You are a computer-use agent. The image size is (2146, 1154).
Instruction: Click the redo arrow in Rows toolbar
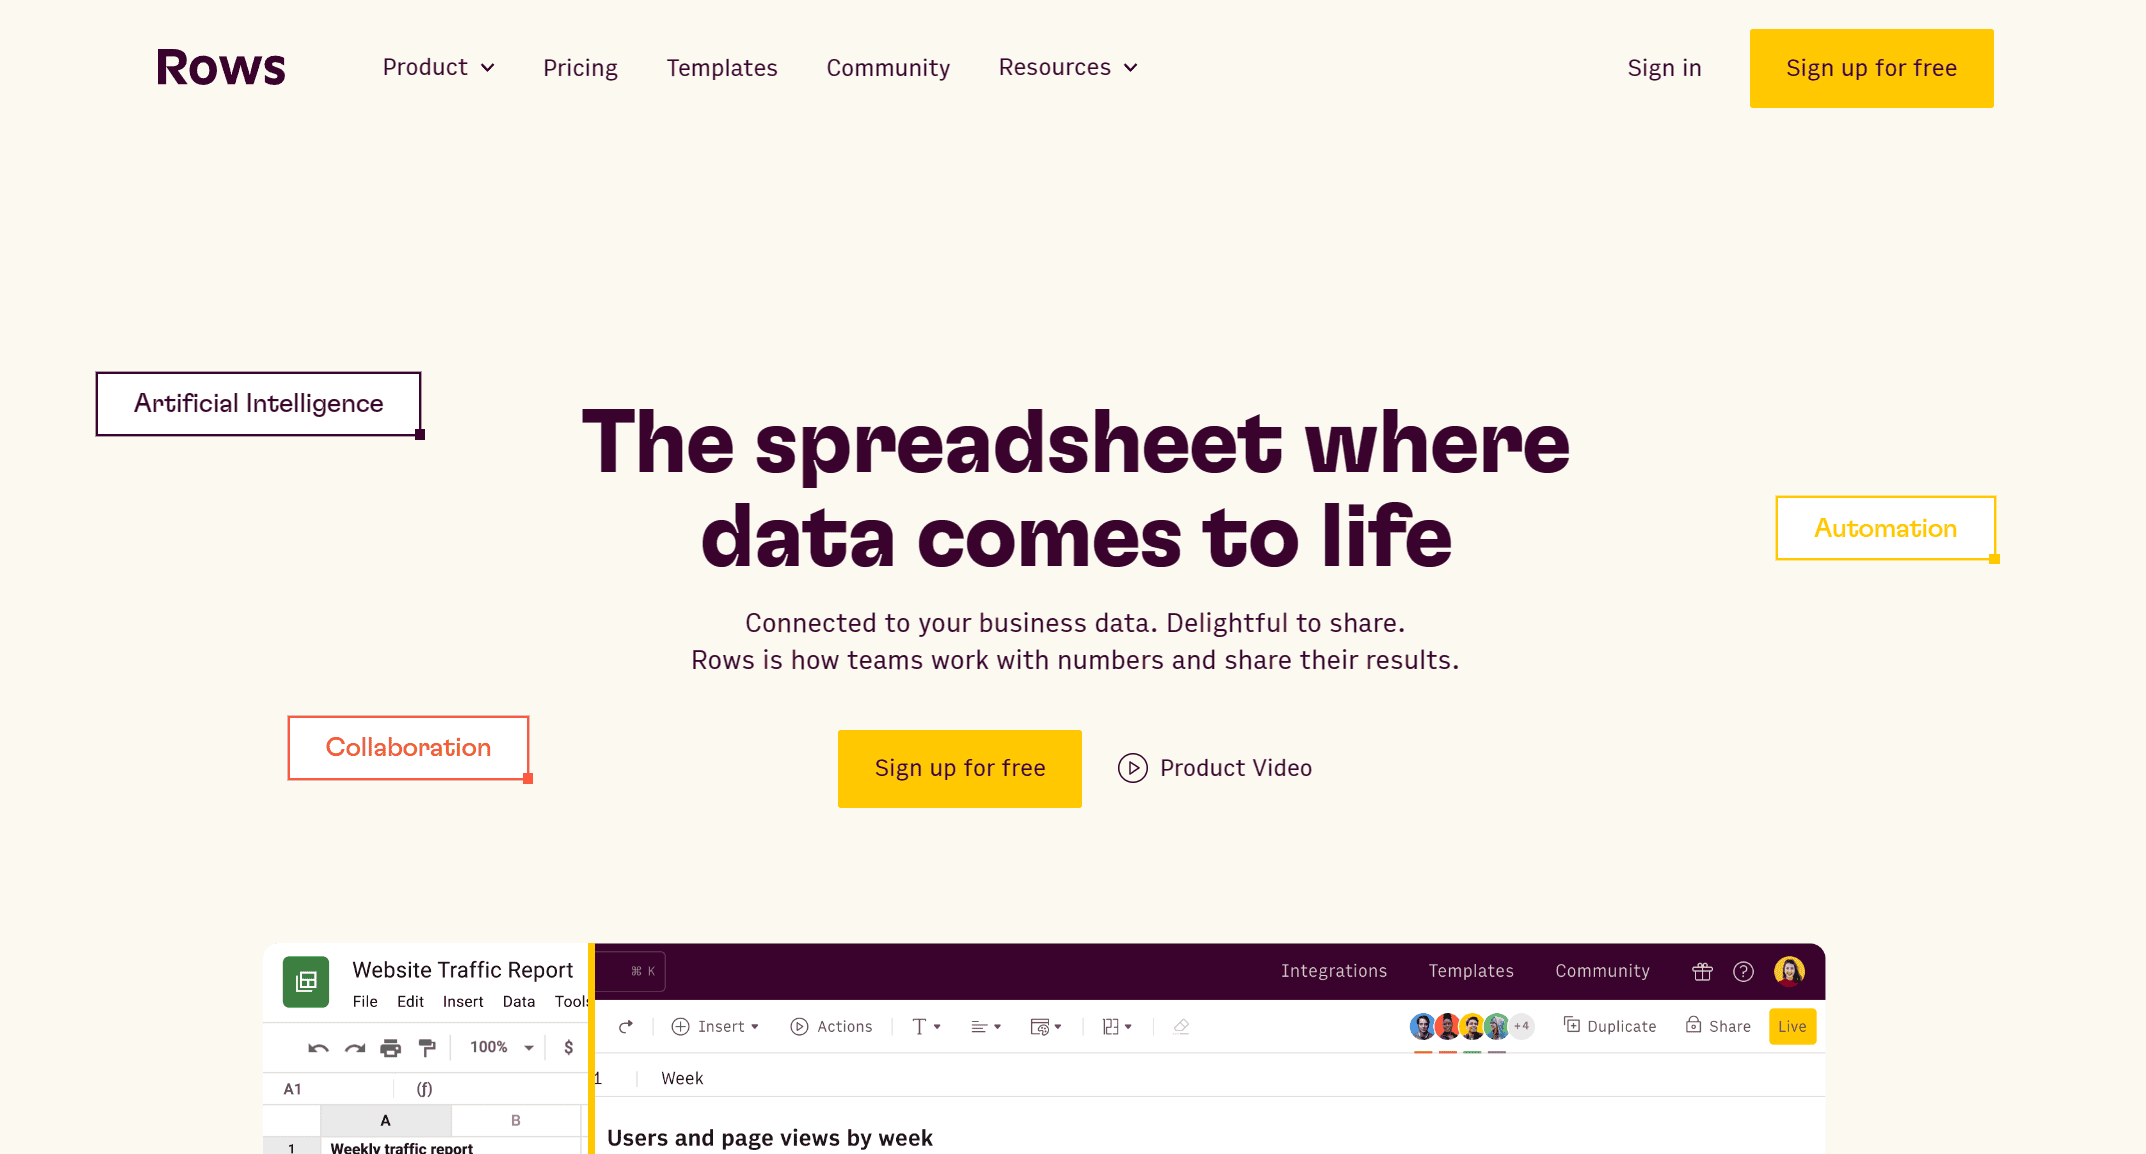pos(626,1026)
